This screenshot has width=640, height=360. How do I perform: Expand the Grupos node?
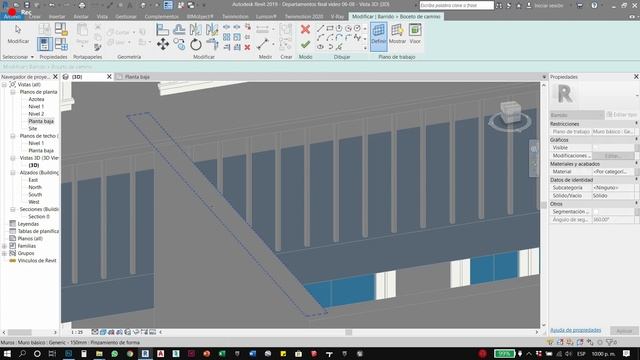point(4,253)
